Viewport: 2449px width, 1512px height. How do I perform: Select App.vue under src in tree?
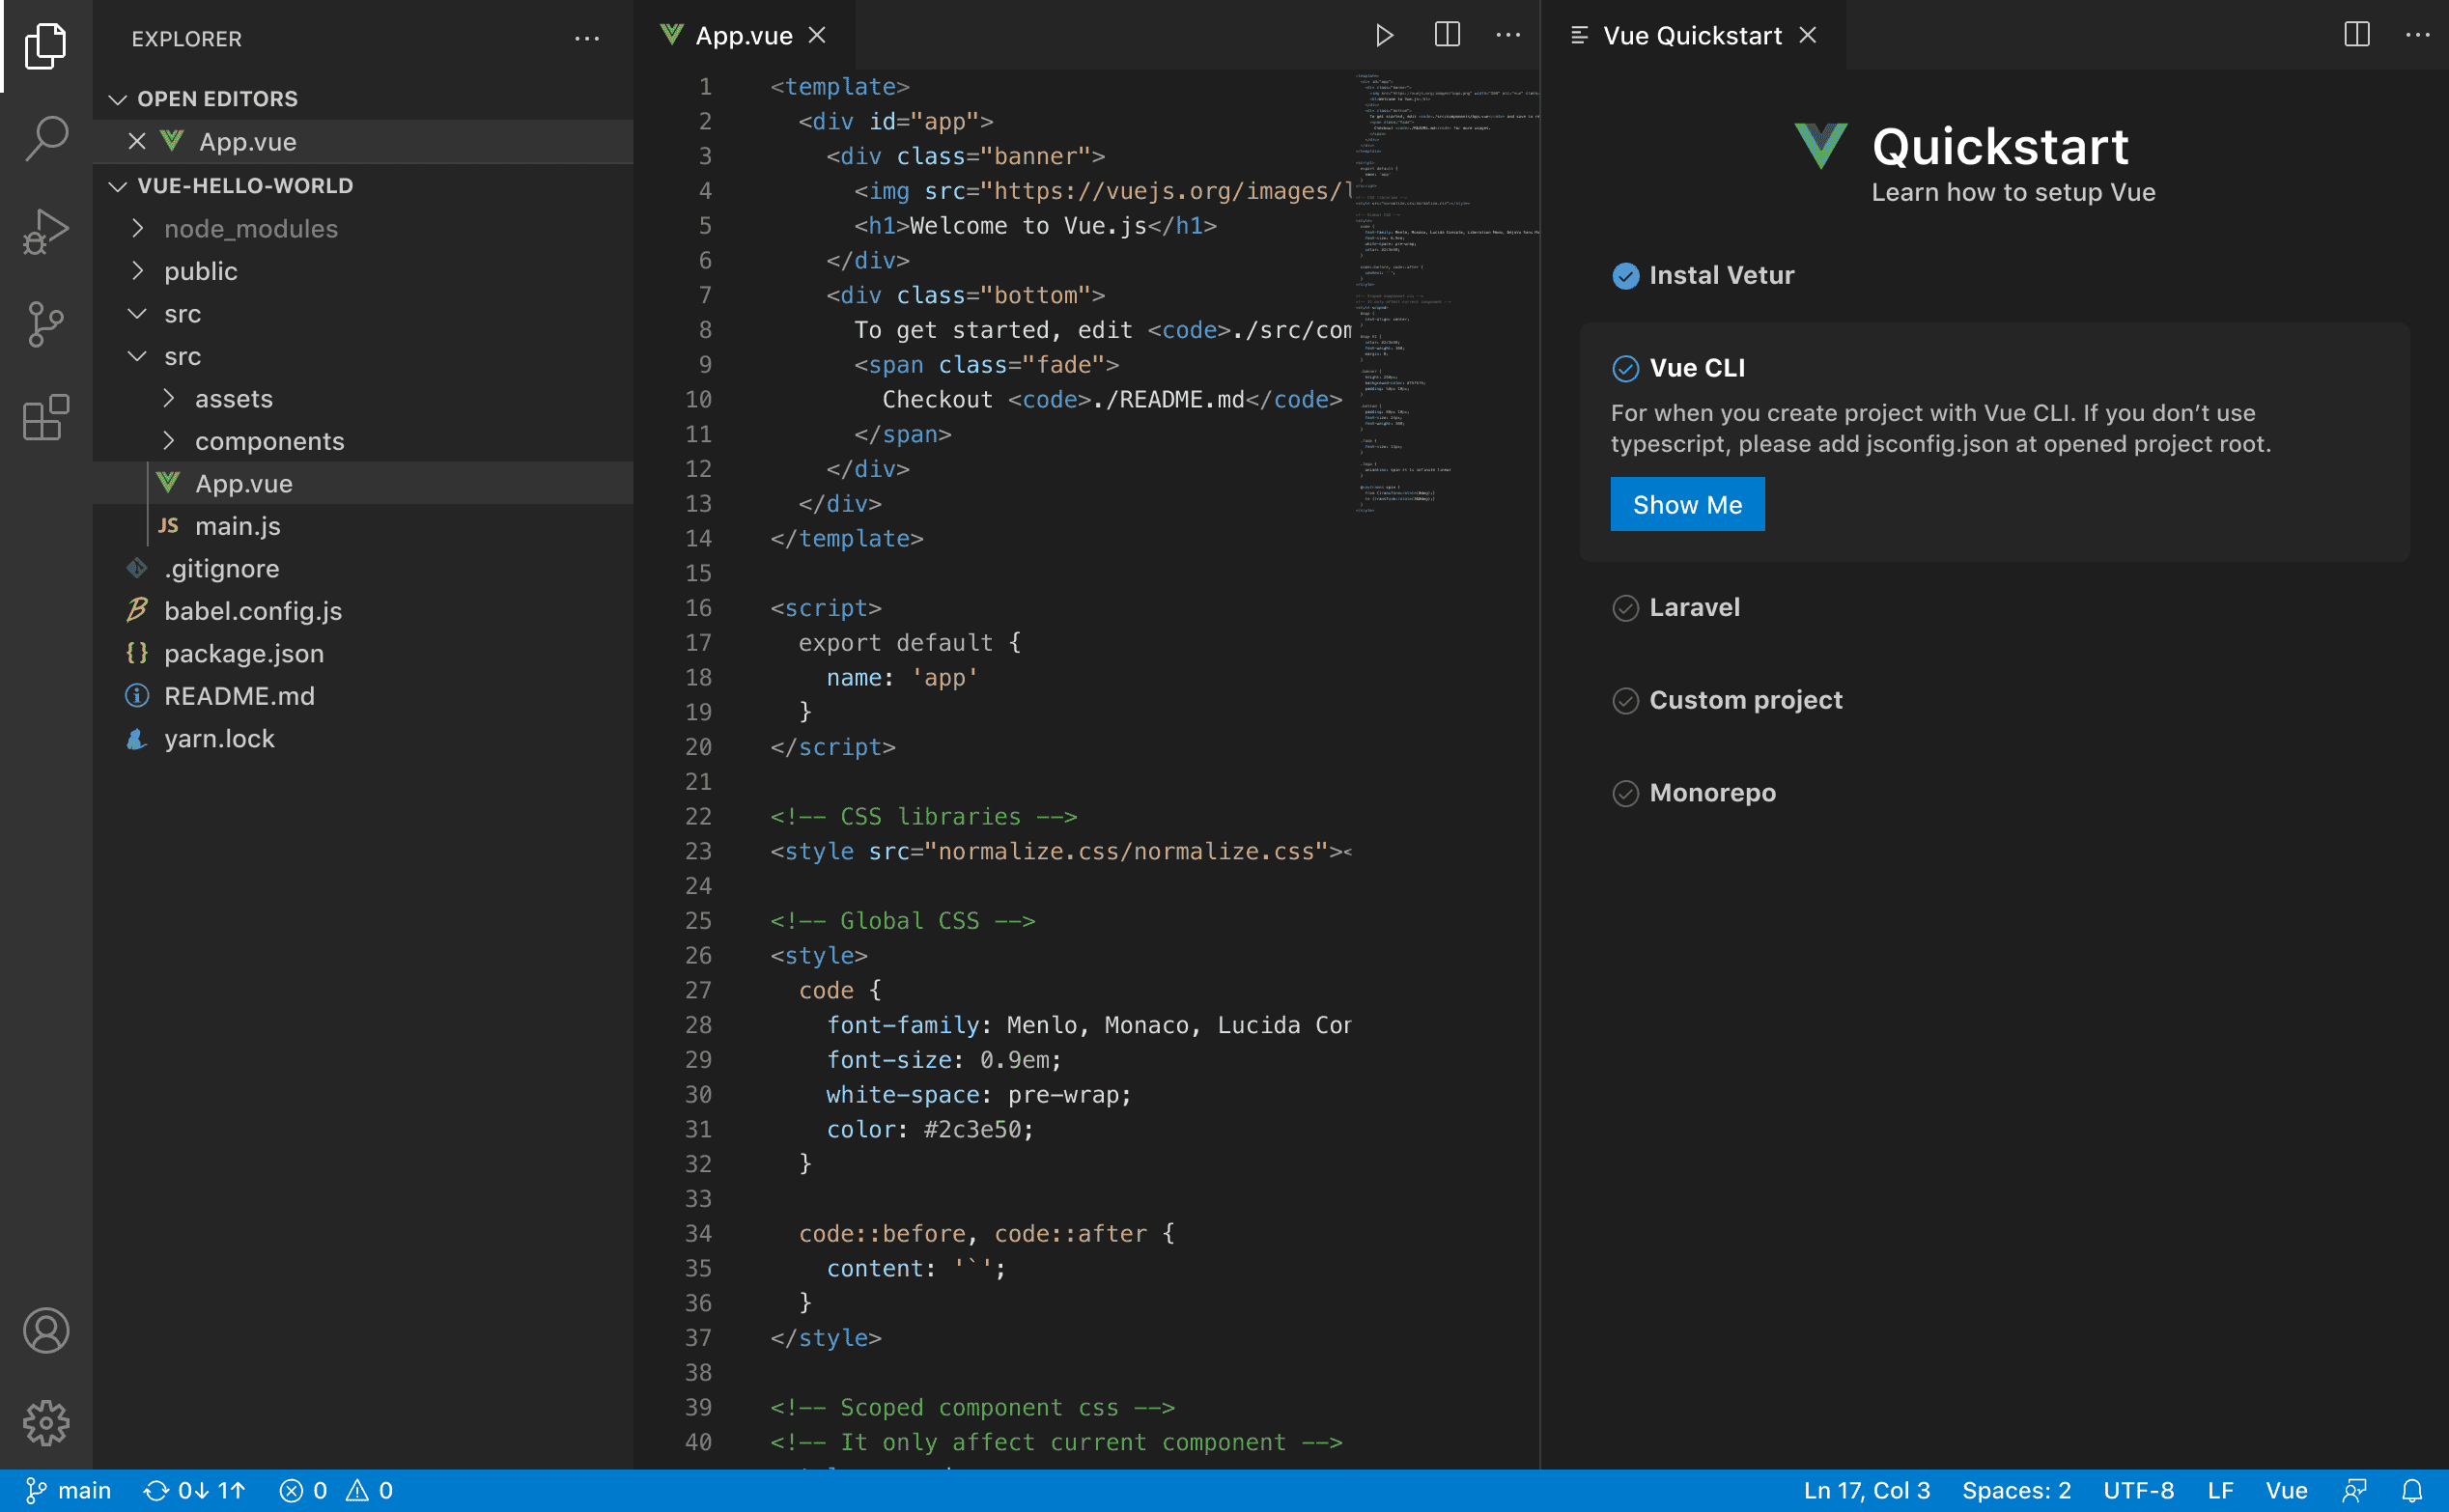[x=363, y=484]
